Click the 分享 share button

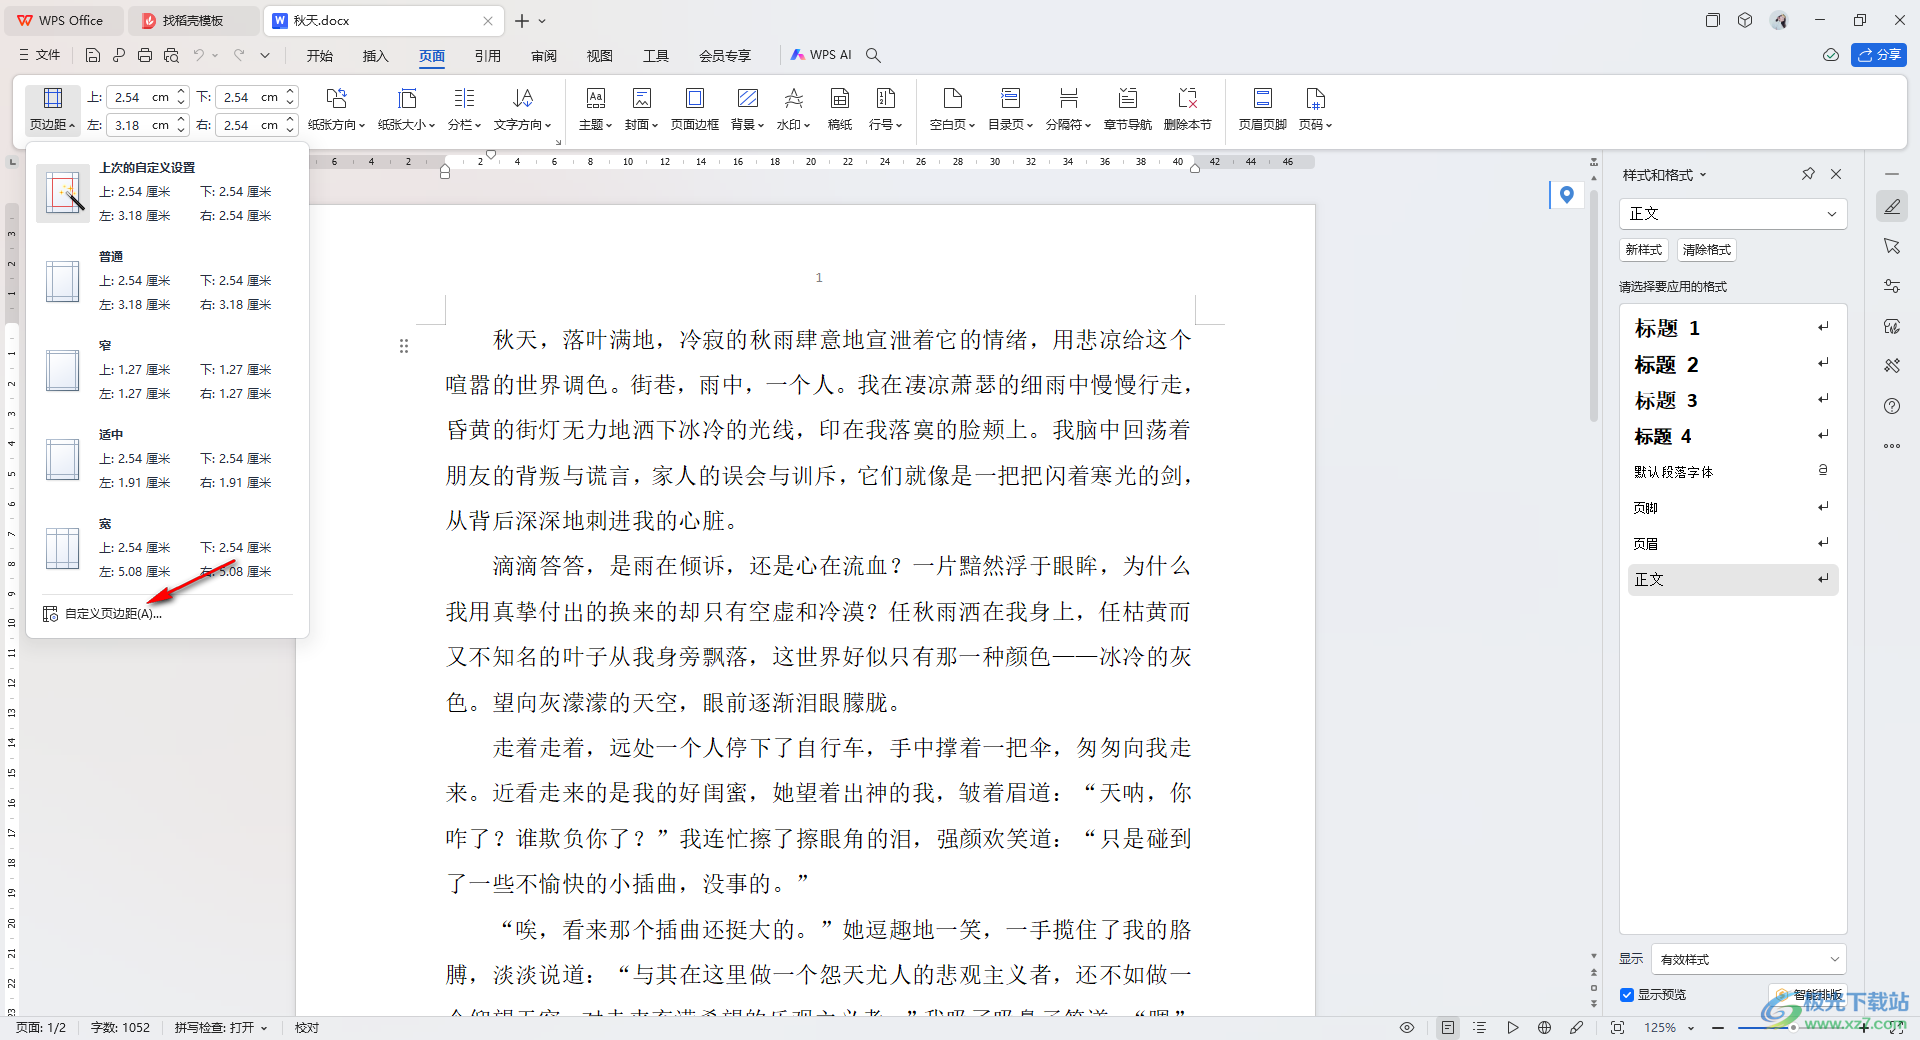[1879, 55]
